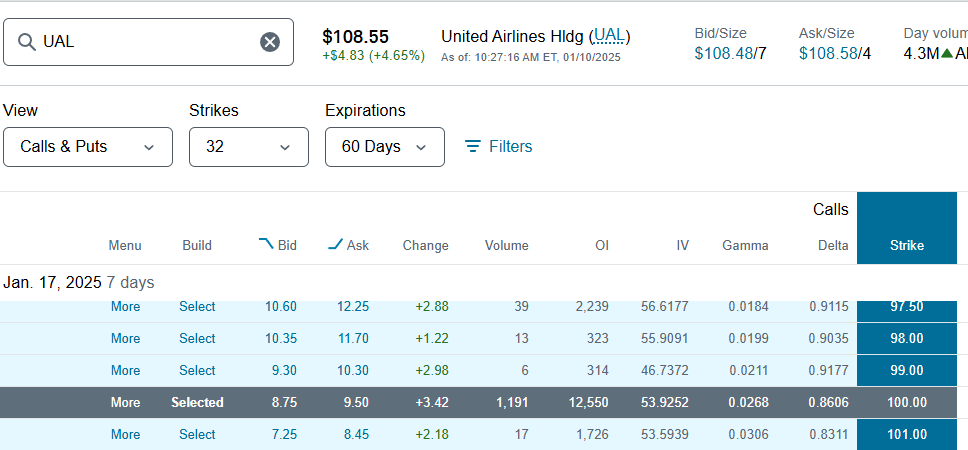Deselect the Selected 100.00 strike call
The height and width of the screenshot is (450, 968).
pos(198,402)
